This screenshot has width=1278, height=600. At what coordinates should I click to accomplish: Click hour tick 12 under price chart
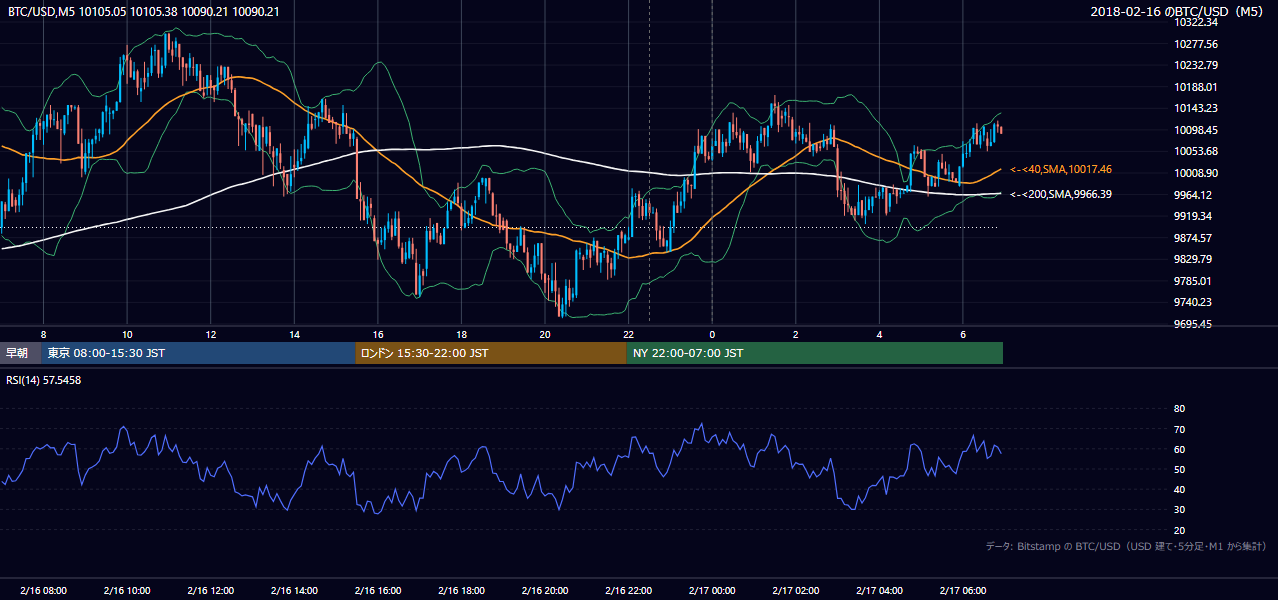pos(211,334)
